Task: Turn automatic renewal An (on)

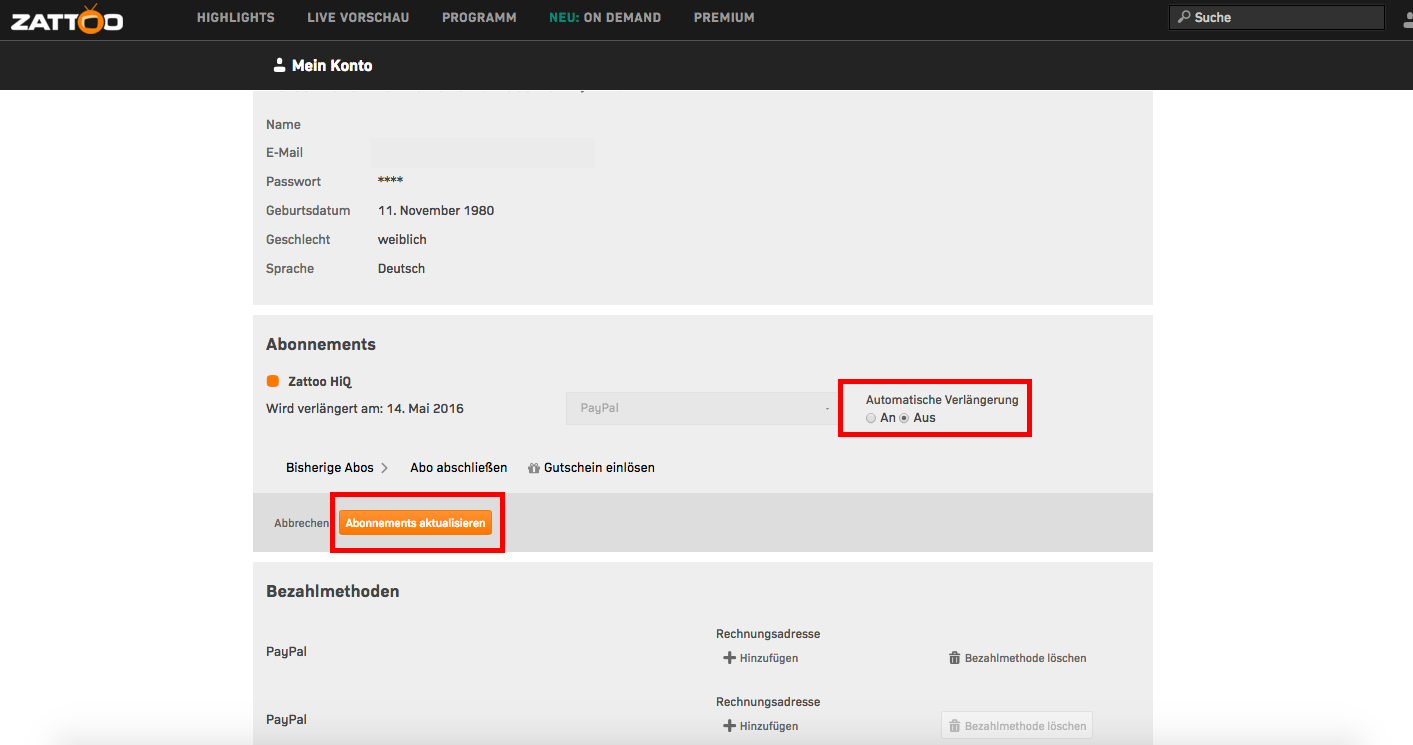Action: [x=871, y=418]
